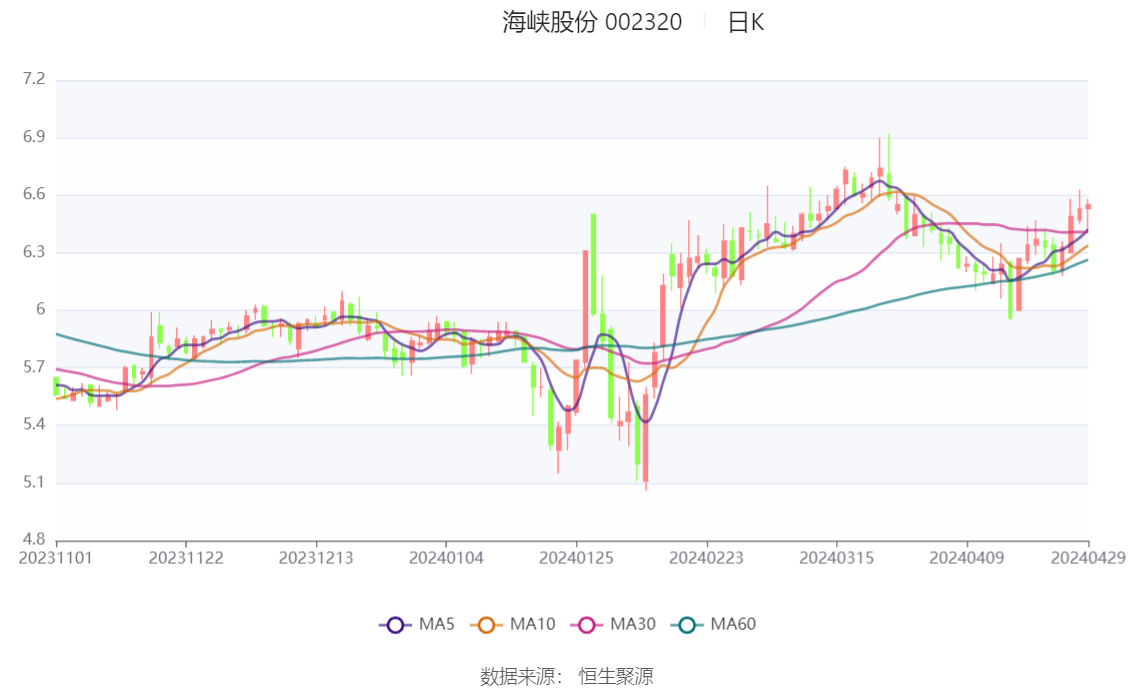Toggle the MA30 legend series
1134x689 pixels.
tap(613, 625)
